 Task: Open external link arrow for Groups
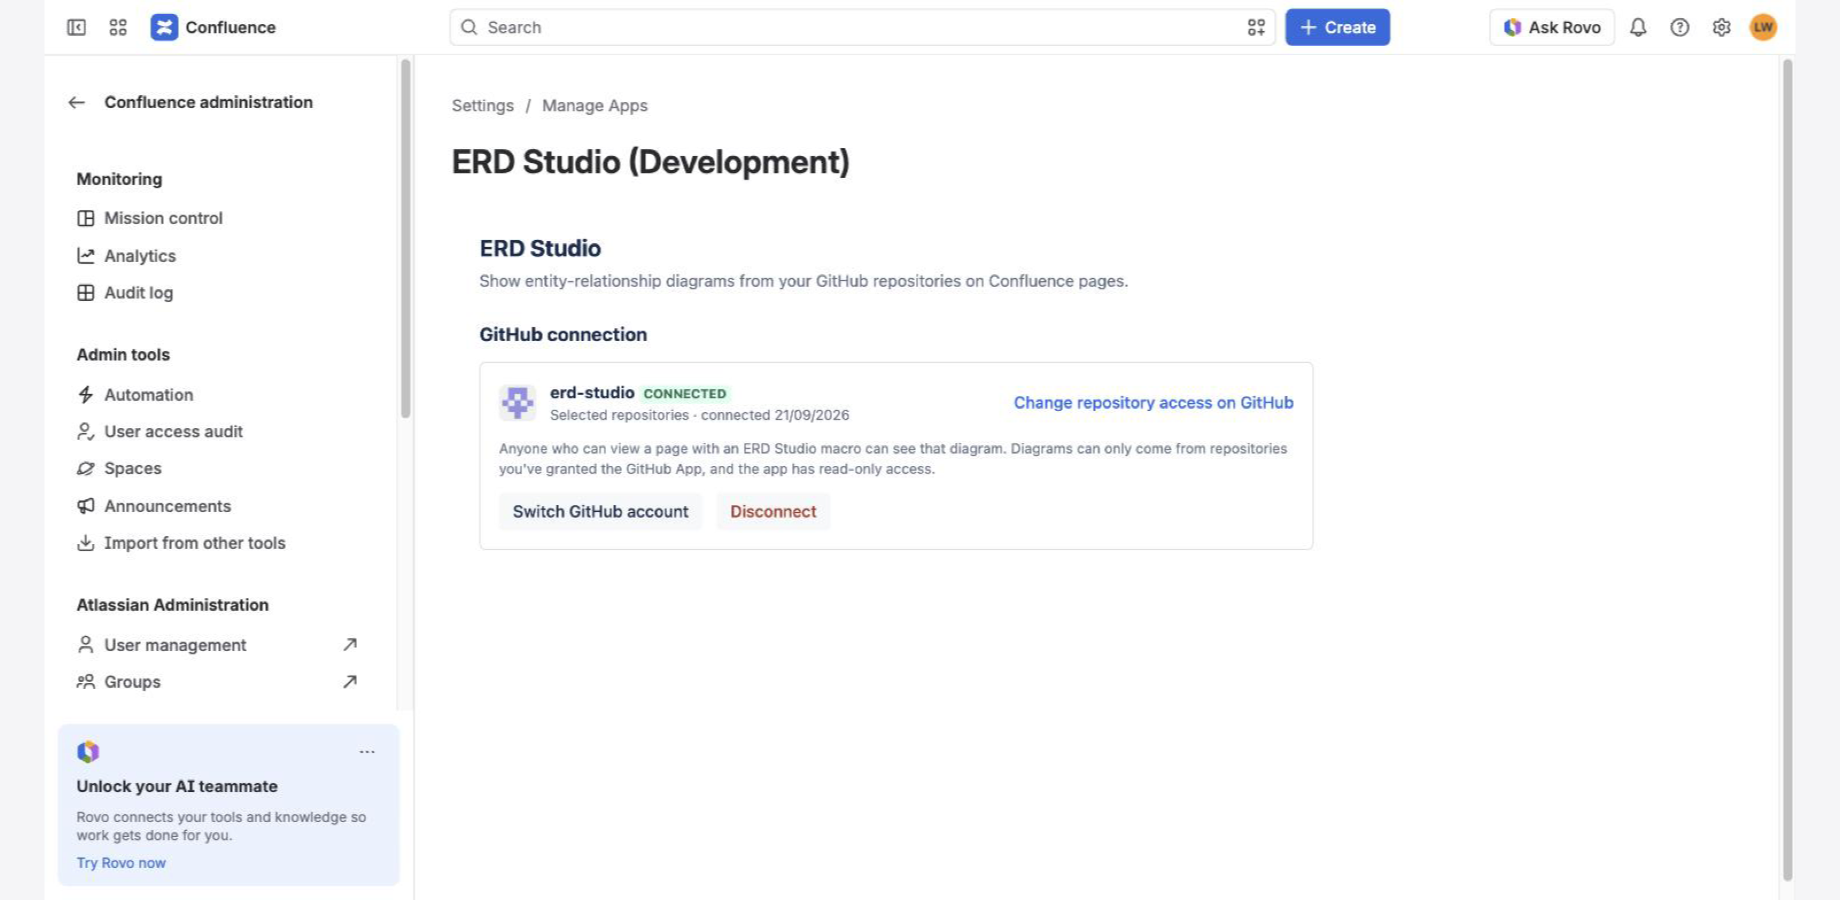(x=350, y=682)
